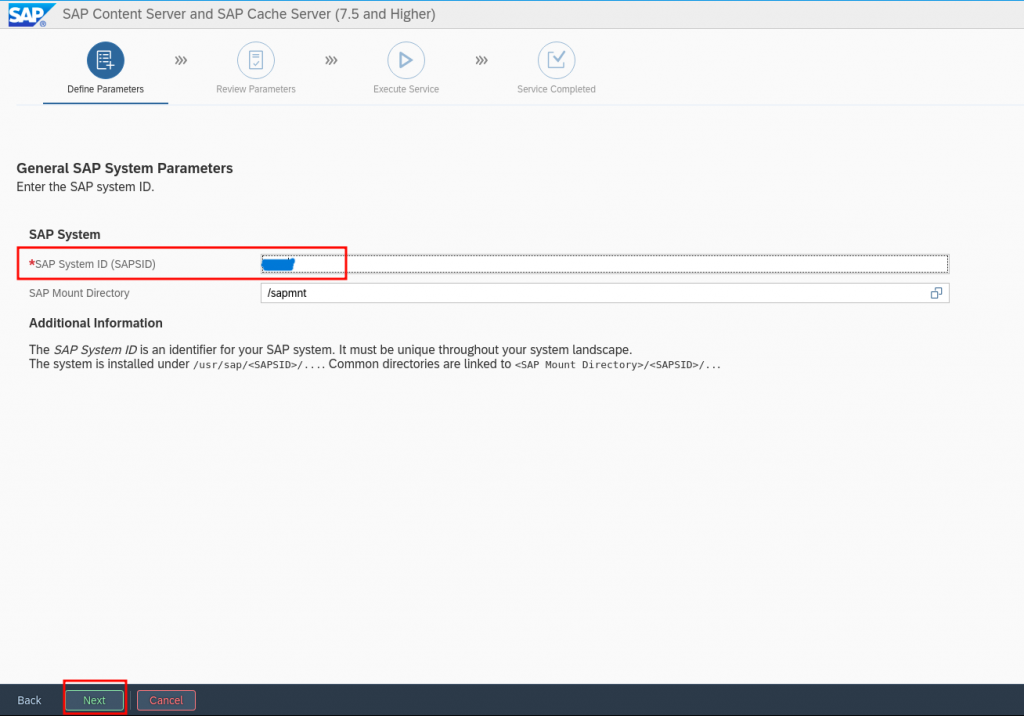Click chevron arrows before Execute Service step
Image resolution: width=1024 pixels, height=716 pixels.
[331, 61]
